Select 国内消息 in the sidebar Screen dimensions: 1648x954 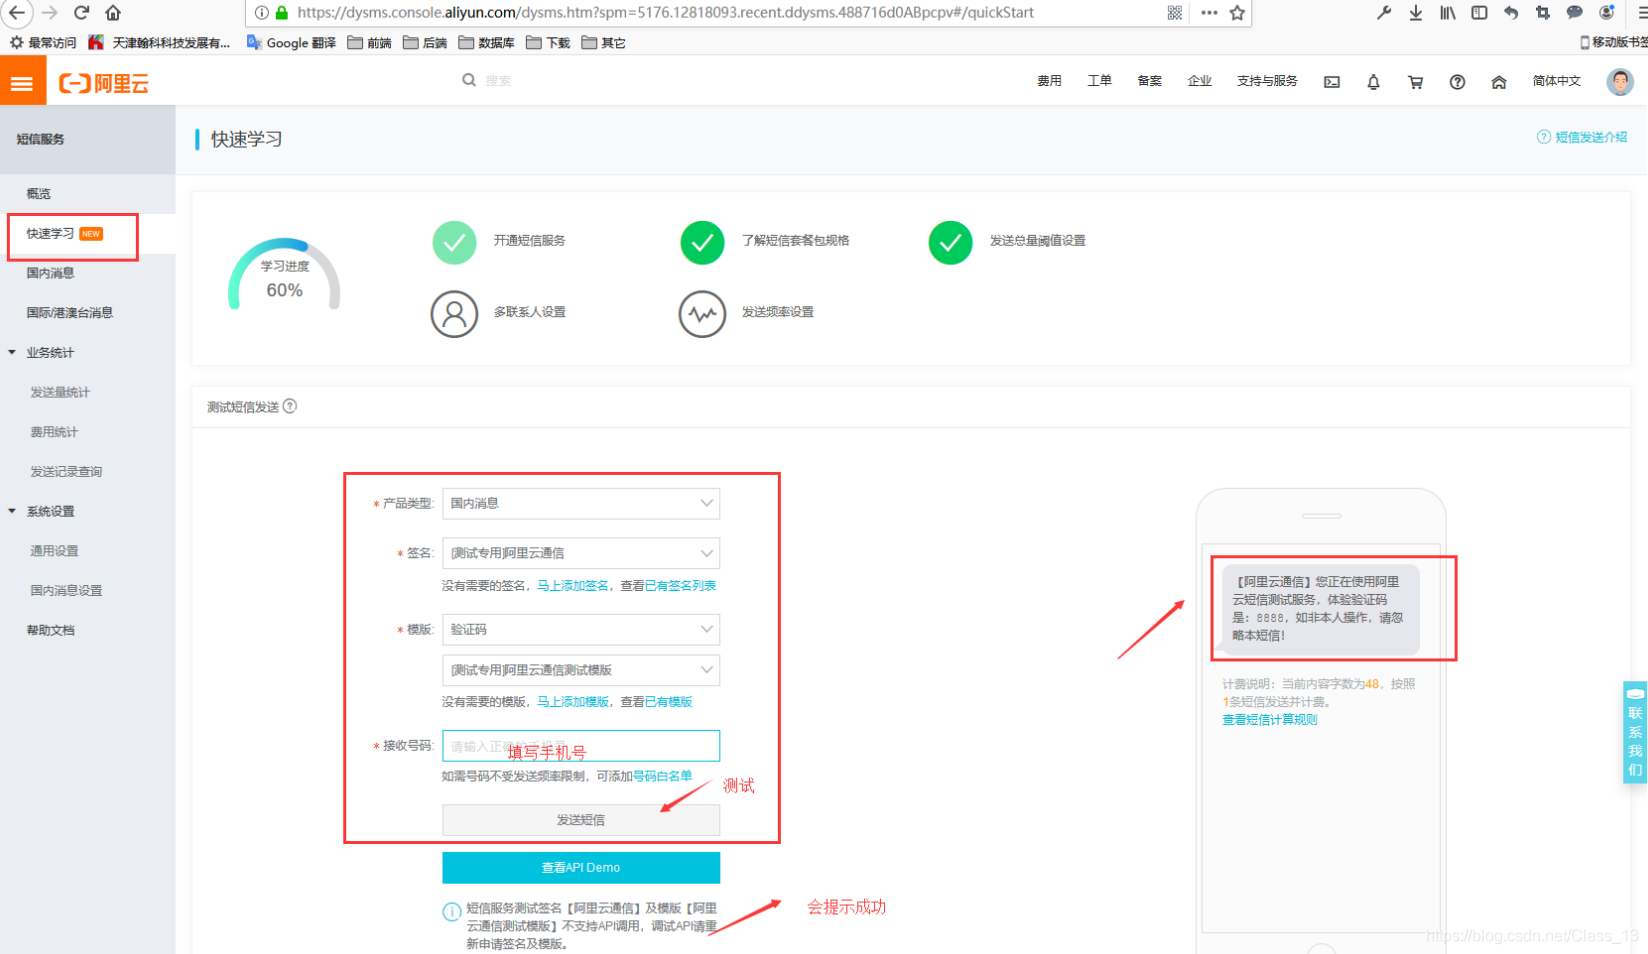pos(50,273)
